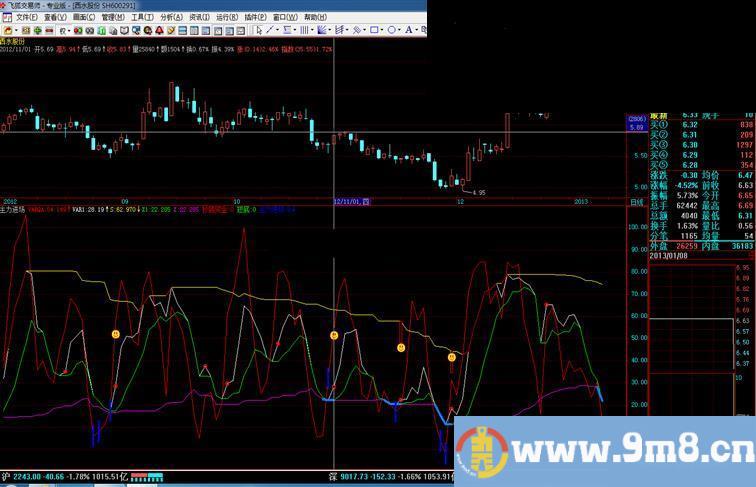
Task: Pick the rectangle drawing tool
Action: point(373,29)
